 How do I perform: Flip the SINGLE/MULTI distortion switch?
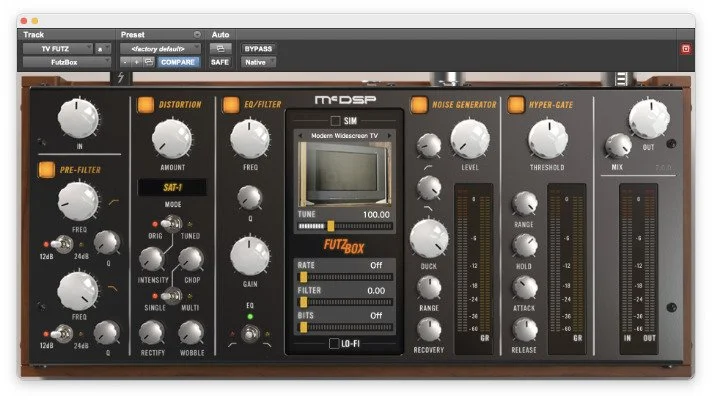click(x=172, y=296)
